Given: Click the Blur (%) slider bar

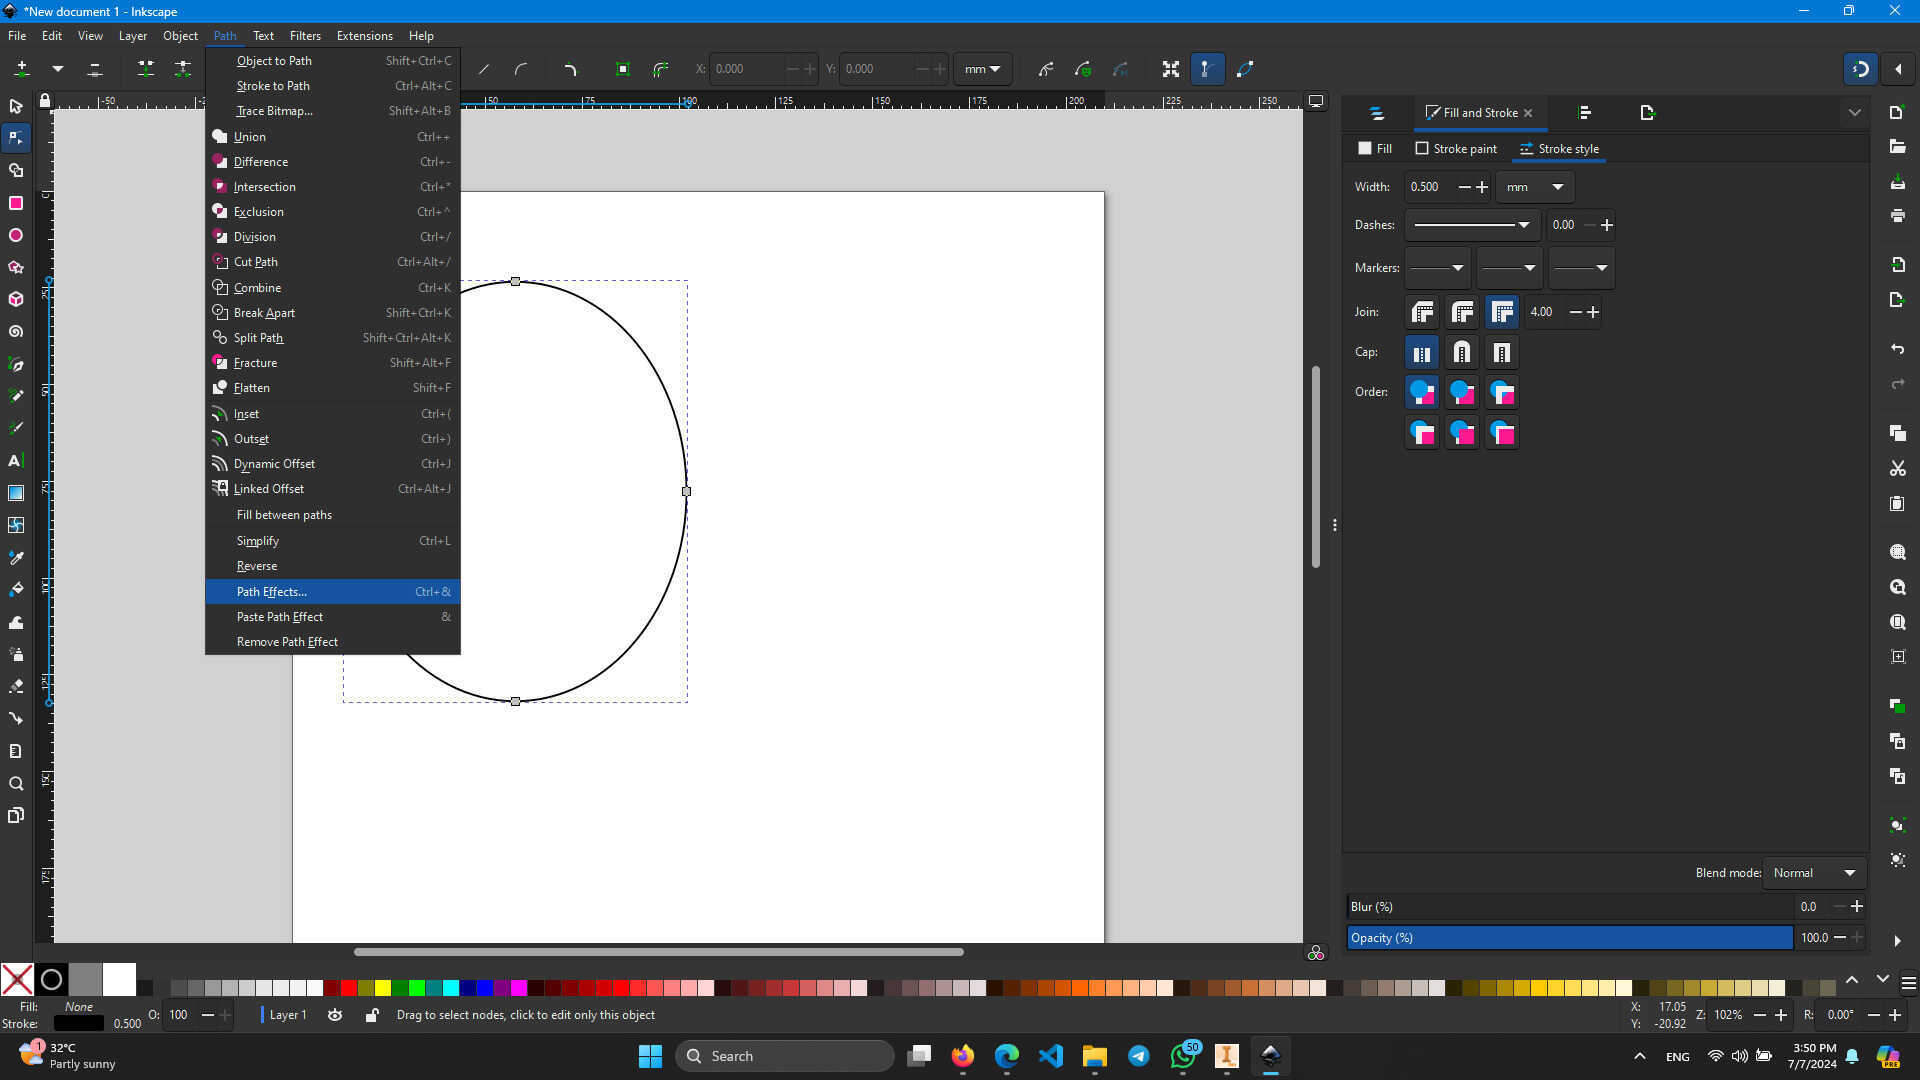Looking at the screenshot, I should click(x=1570, y=907).
